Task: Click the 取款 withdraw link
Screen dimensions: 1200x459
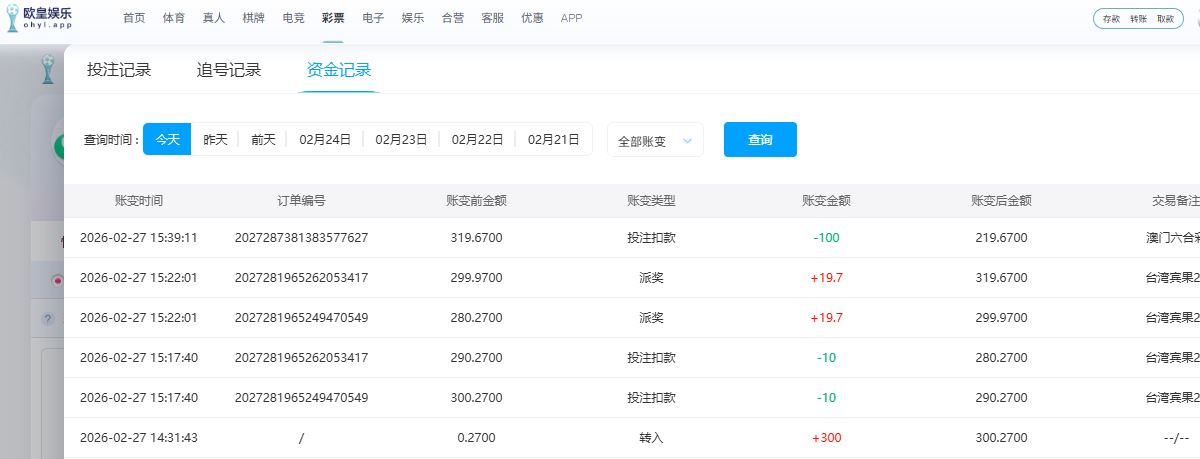Action: 1165,19
